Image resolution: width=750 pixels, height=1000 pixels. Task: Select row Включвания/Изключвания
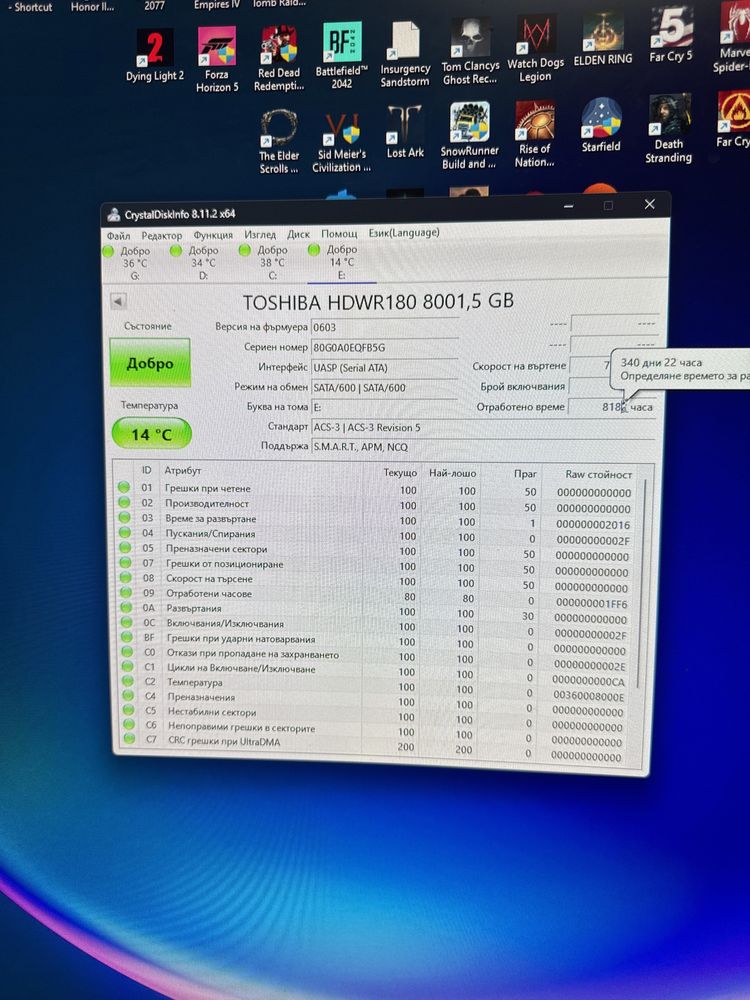375,627
